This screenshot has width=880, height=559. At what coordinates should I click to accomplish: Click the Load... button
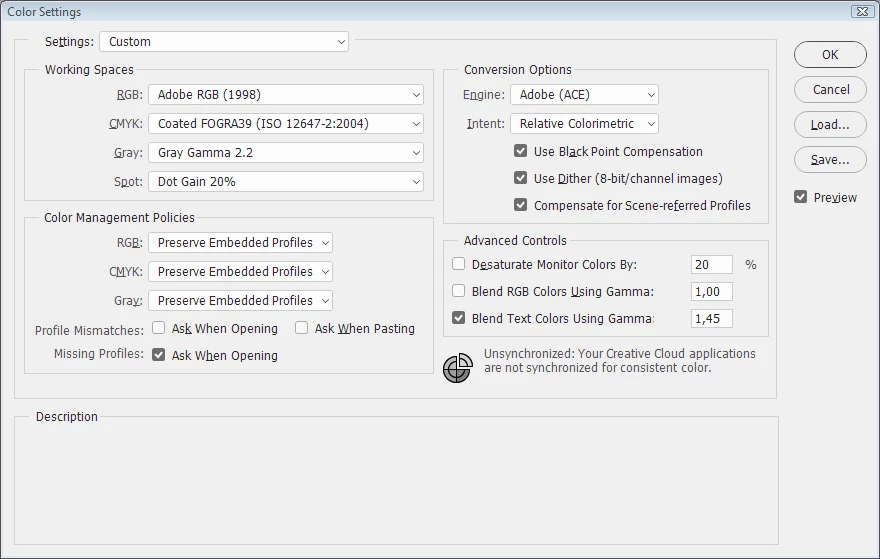coord(830,125)
